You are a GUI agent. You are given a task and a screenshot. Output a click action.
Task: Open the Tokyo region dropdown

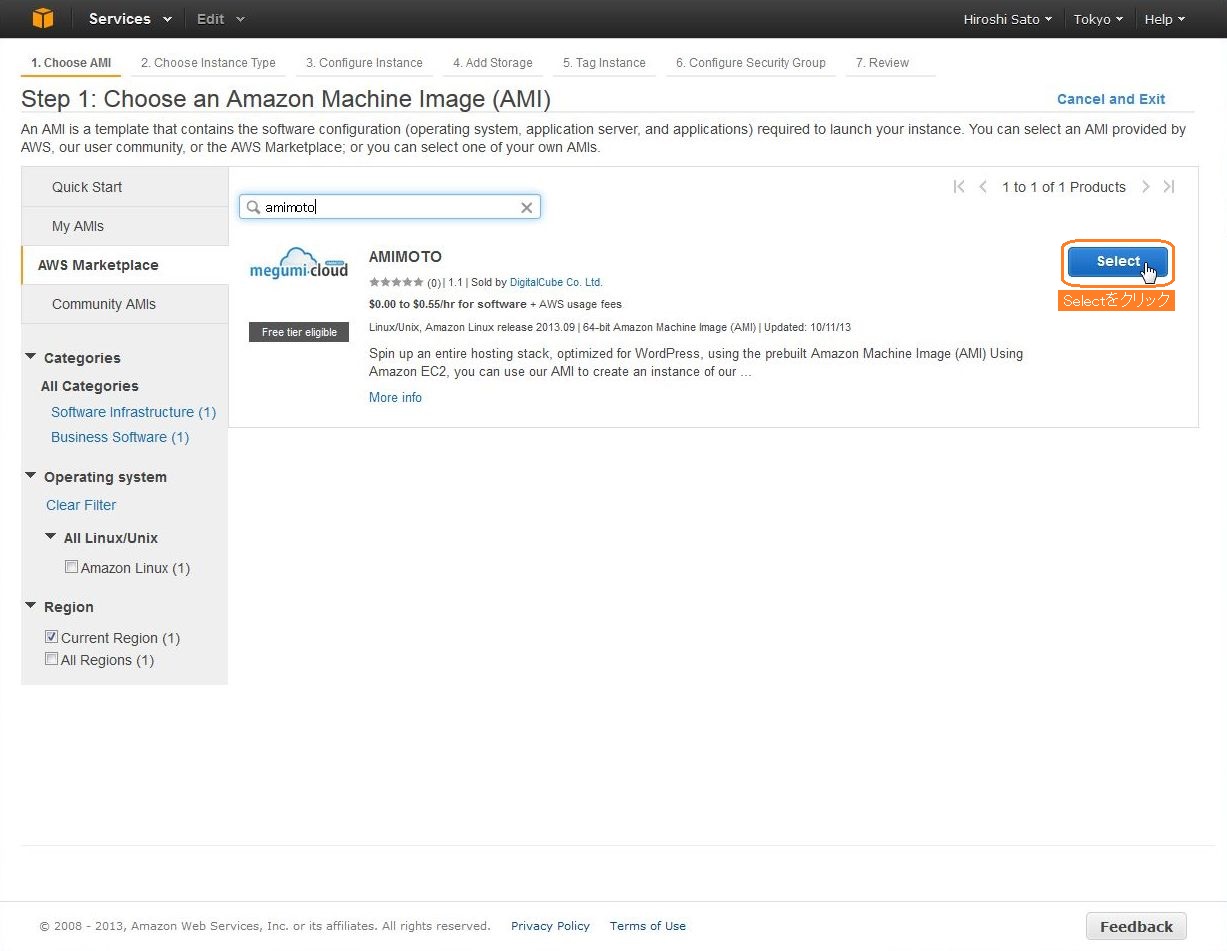tap(1098, 19)
